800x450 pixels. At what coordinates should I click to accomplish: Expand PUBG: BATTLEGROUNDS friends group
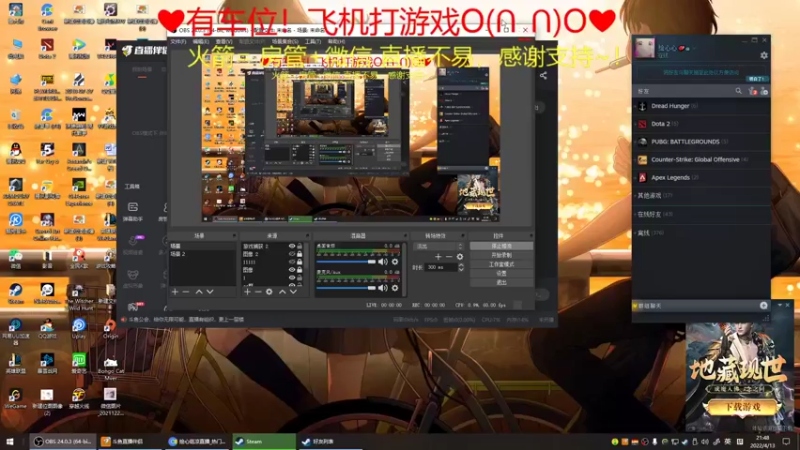click(x=701, y=142)
